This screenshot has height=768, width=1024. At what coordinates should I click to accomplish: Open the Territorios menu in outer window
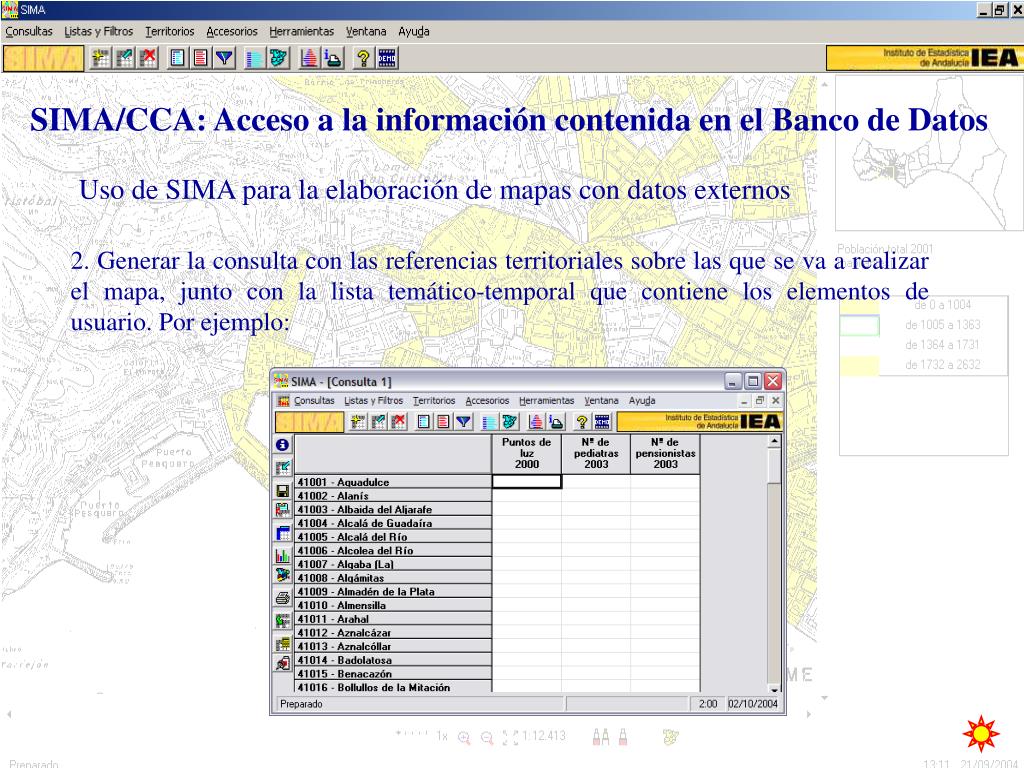[170, 31]
